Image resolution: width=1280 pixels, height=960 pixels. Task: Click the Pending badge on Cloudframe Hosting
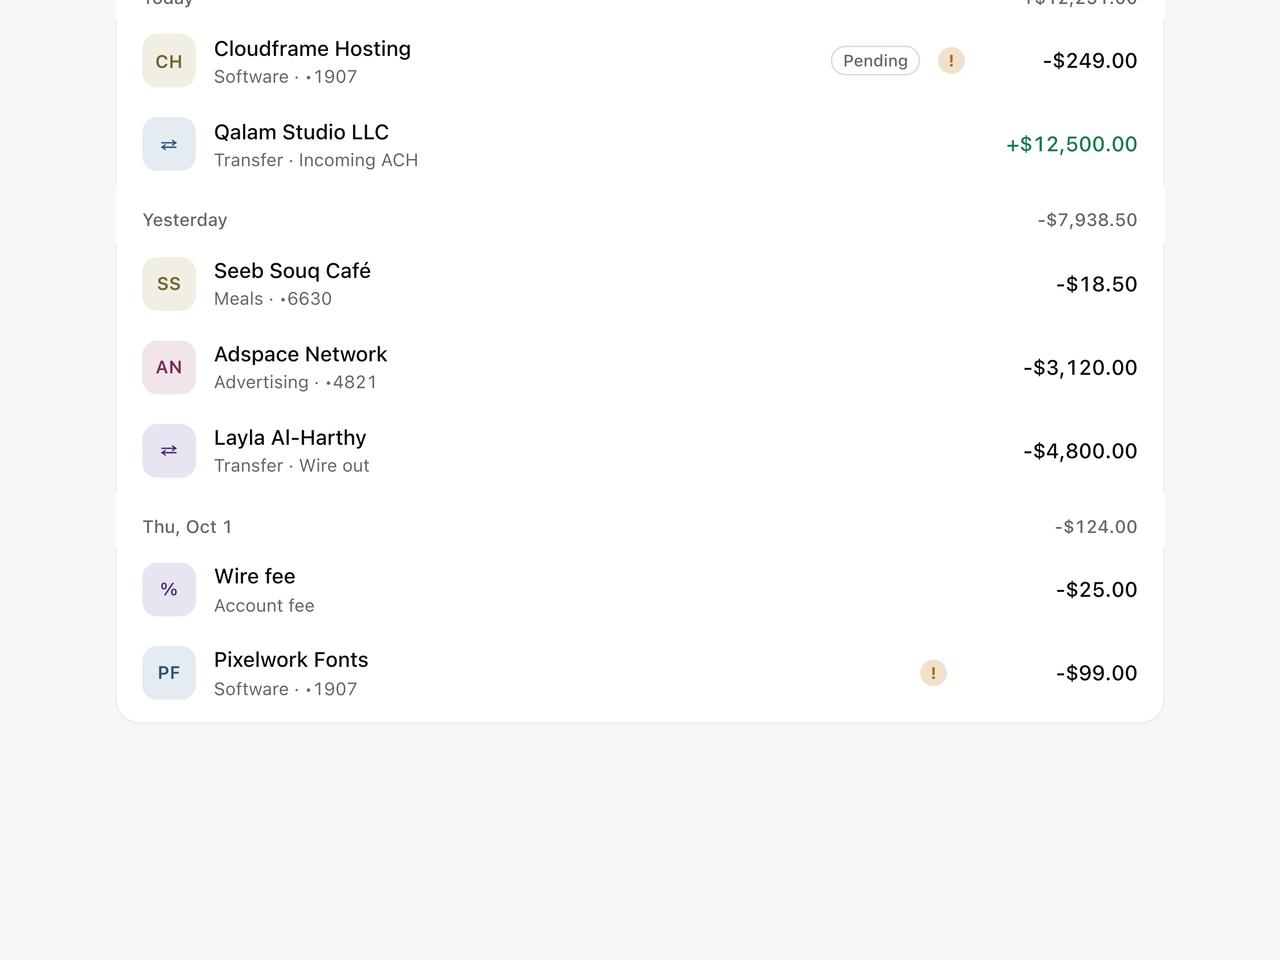coord(875,61)
